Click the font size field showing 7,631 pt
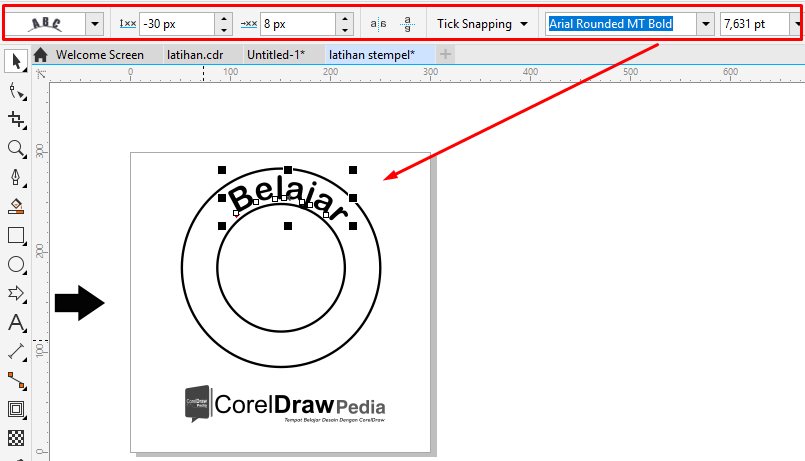The width and height of the screenshot is (805, 461). tap(755, 24)
